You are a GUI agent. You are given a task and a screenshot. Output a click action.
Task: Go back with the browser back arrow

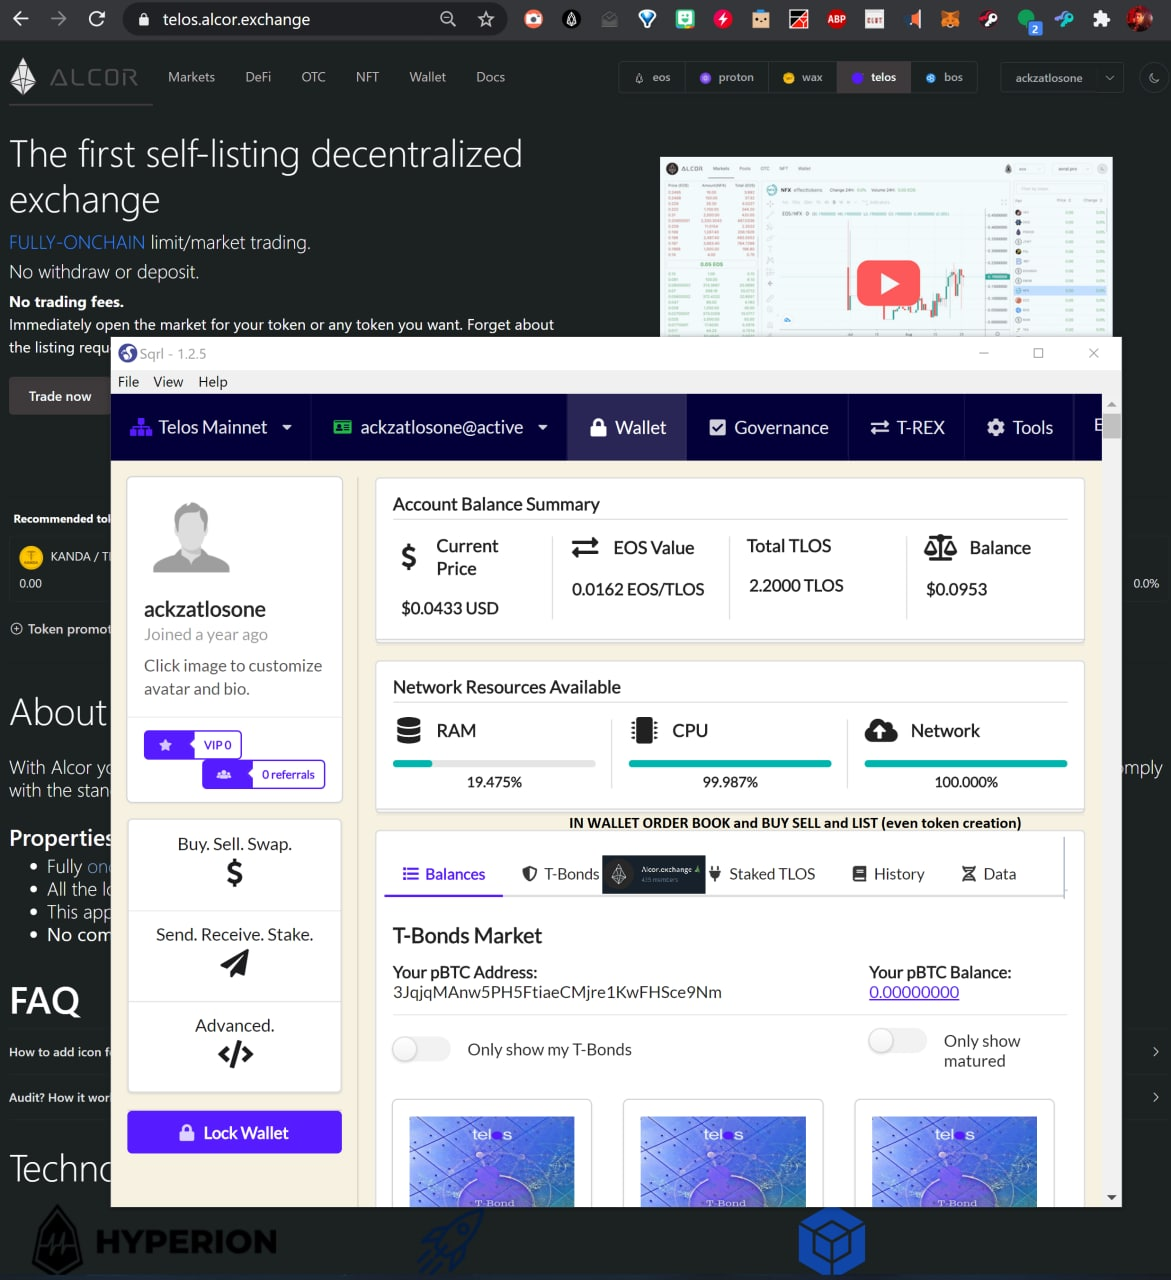point(20,19)
